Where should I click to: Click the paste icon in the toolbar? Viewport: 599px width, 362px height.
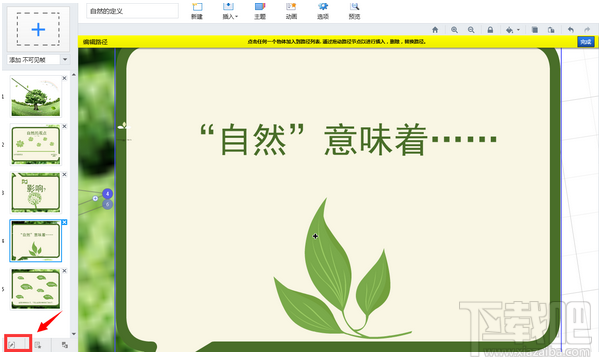tap(551, 30)
